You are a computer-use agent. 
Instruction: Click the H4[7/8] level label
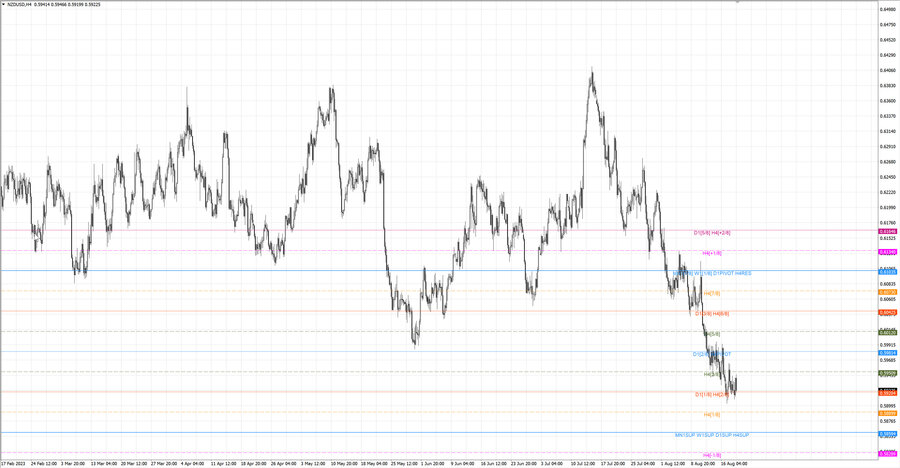pyautogui.click(x=712, y=293)
